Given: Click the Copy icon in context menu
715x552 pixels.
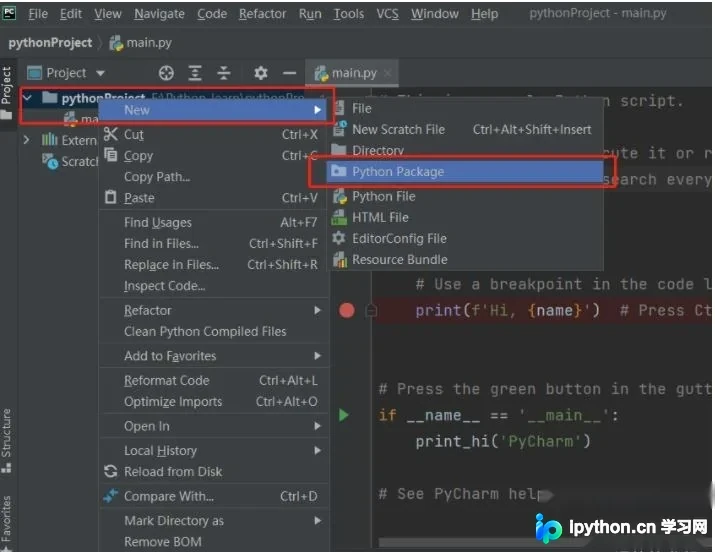Looking at the screenshot, I should [110, 155].
